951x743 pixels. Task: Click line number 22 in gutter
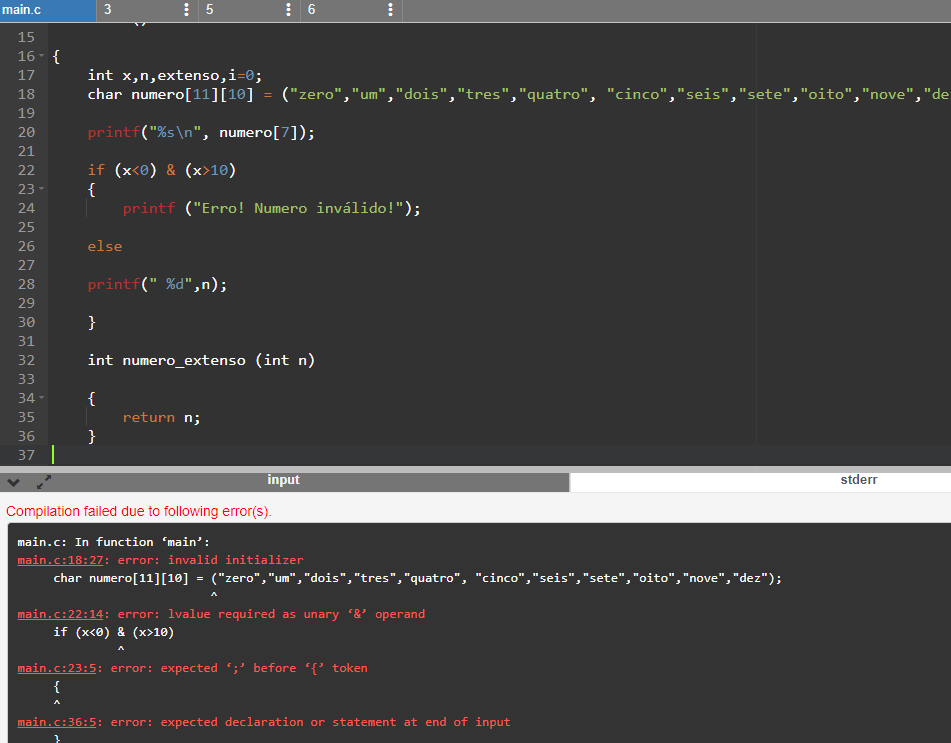(26, 170)
